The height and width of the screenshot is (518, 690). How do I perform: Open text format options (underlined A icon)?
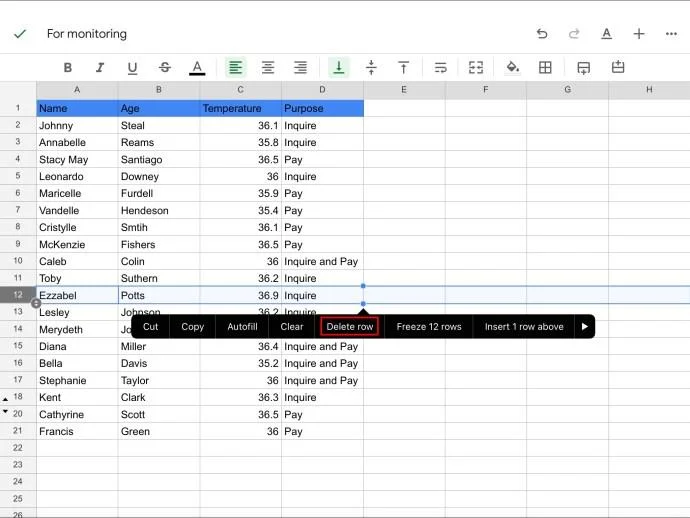[606, 34]
